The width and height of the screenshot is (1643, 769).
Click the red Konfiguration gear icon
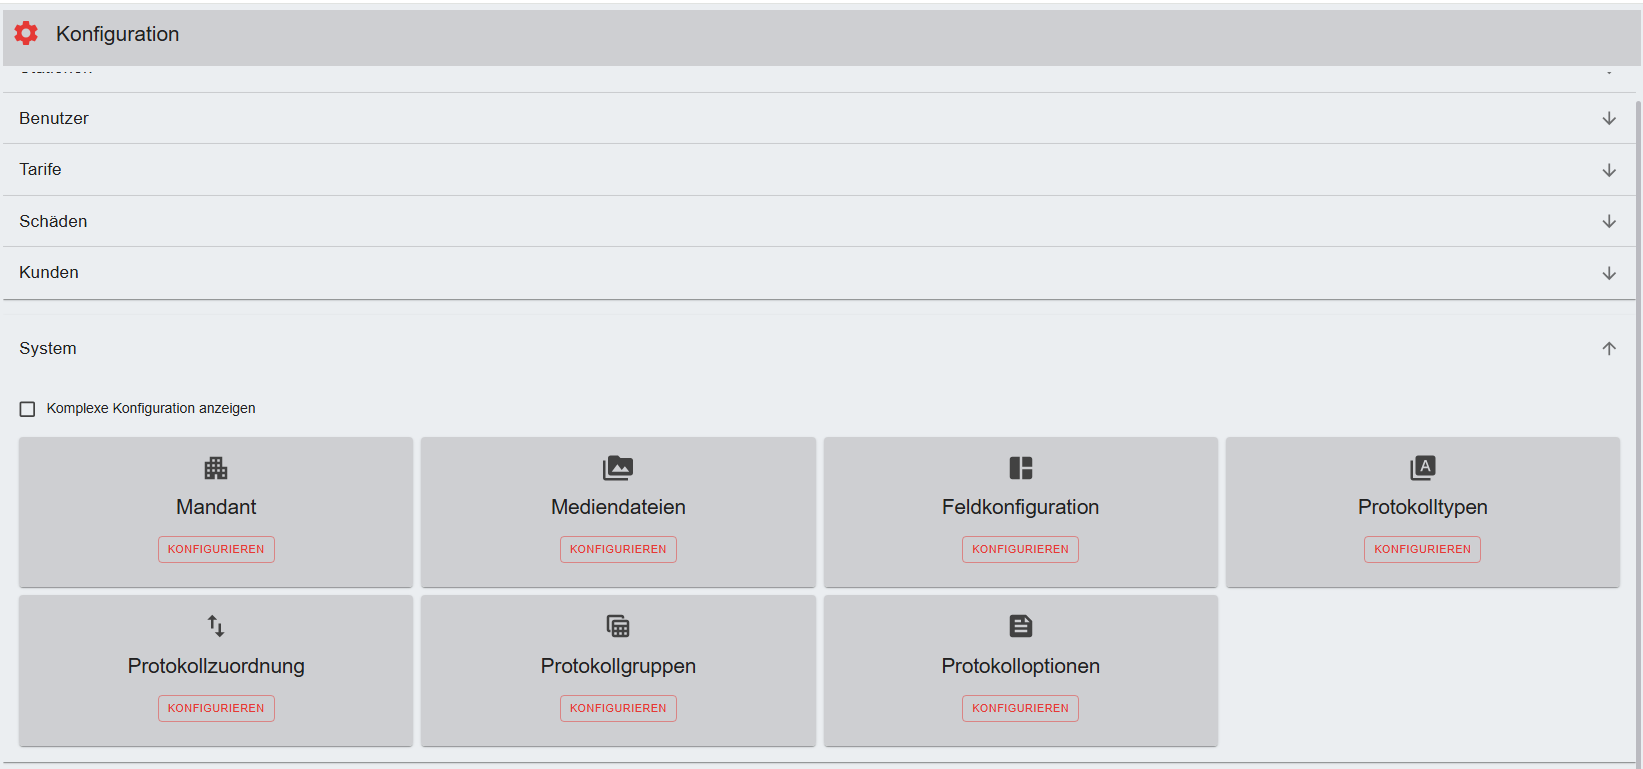[x=26, y=34]
